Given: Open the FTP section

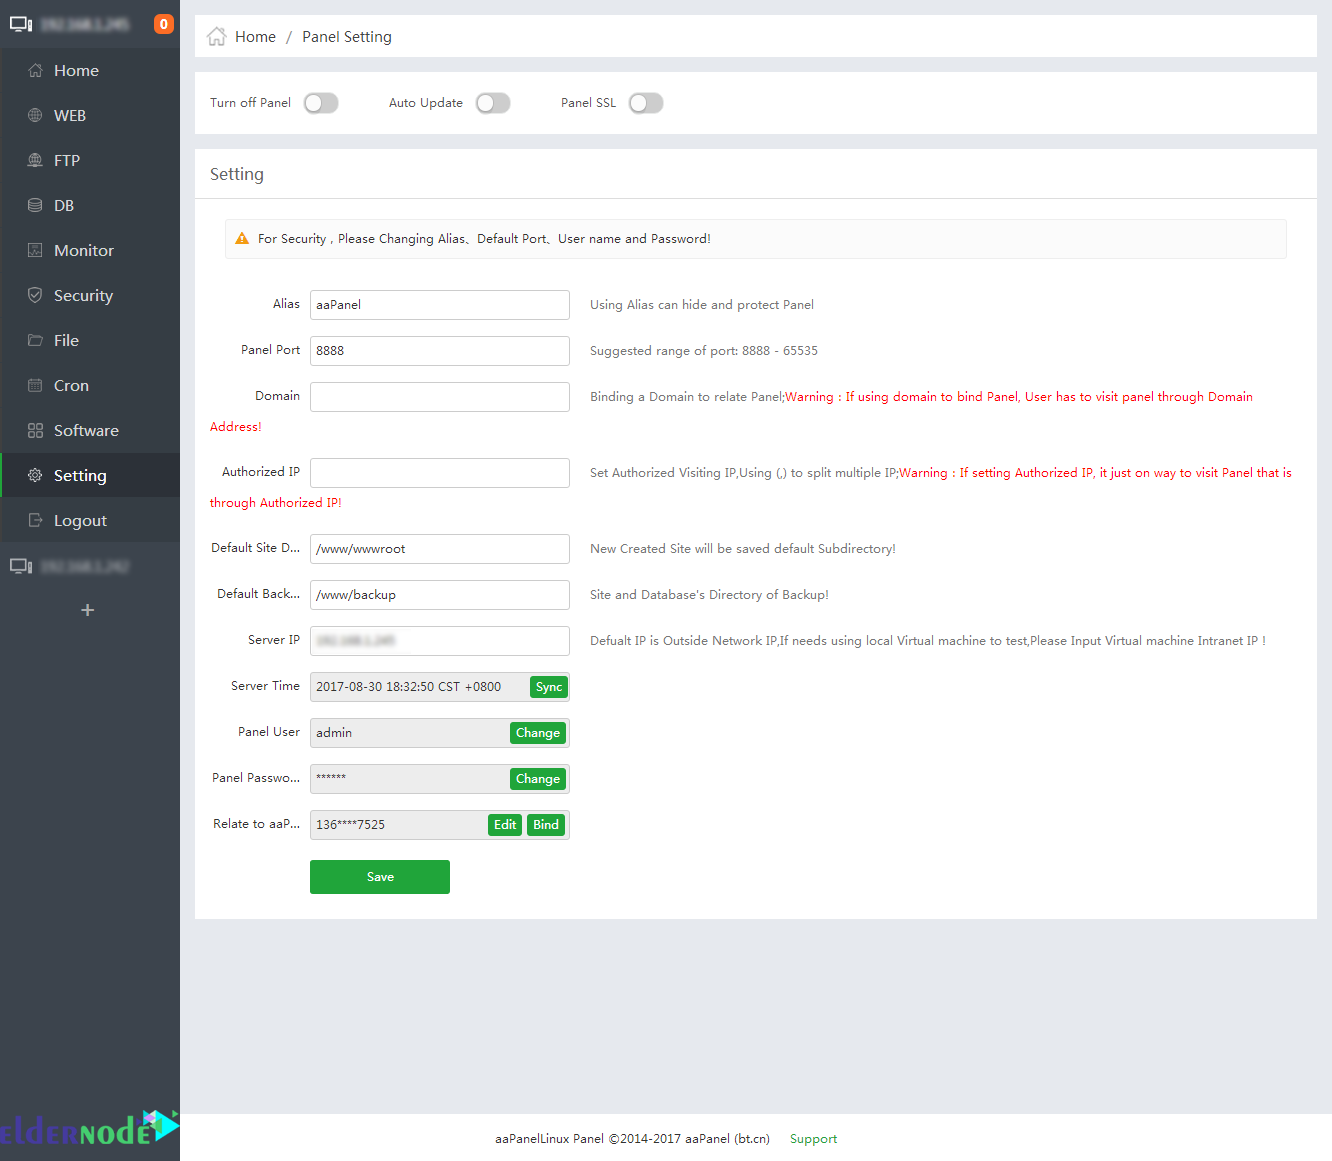Looking at the screenshot, I should point(66,160).
